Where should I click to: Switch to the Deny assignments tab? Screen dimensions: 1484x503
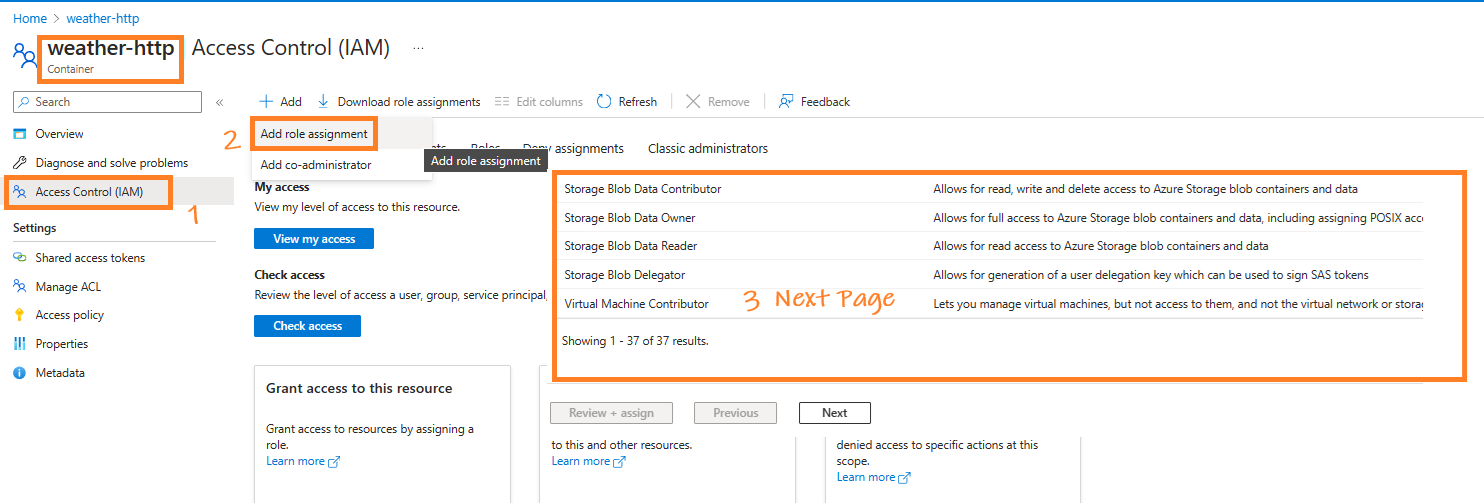pyautogui.click(x=574, y=149)
